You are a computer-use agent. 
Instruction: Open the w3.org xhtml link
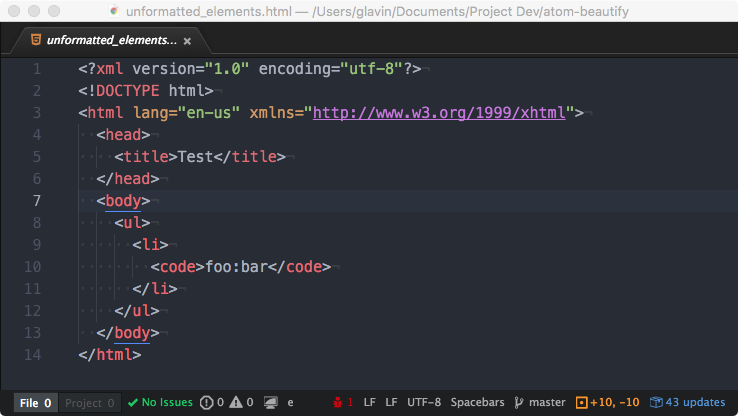(x=439, y=112)
